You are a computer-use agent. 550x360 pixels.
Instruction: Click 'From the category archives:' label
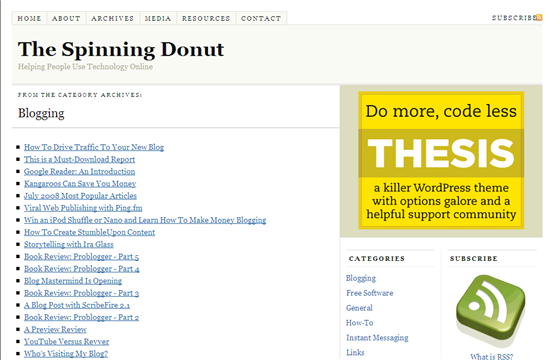(80, 95)
